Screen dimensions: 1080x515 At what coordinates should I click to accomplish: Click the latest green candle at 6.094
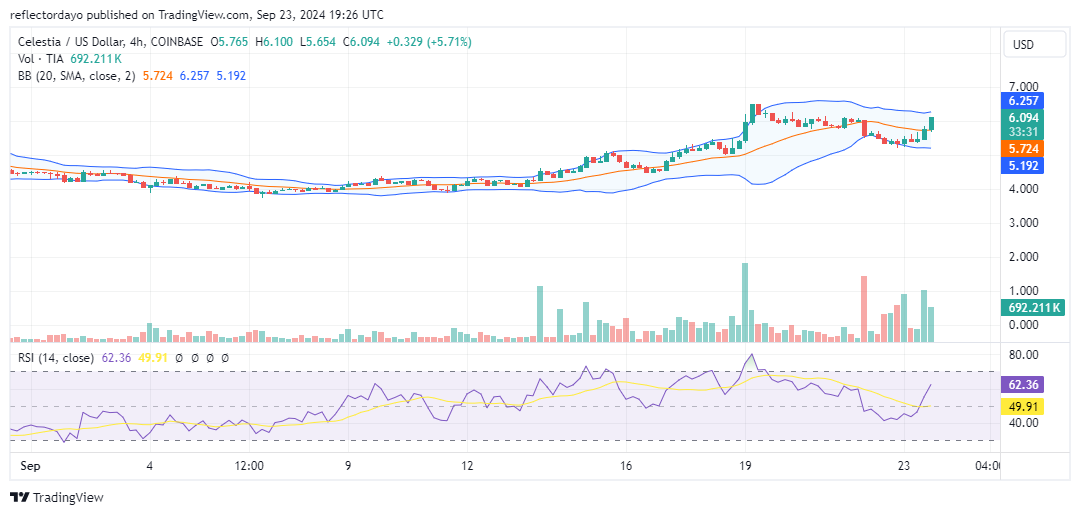(931, 123)
